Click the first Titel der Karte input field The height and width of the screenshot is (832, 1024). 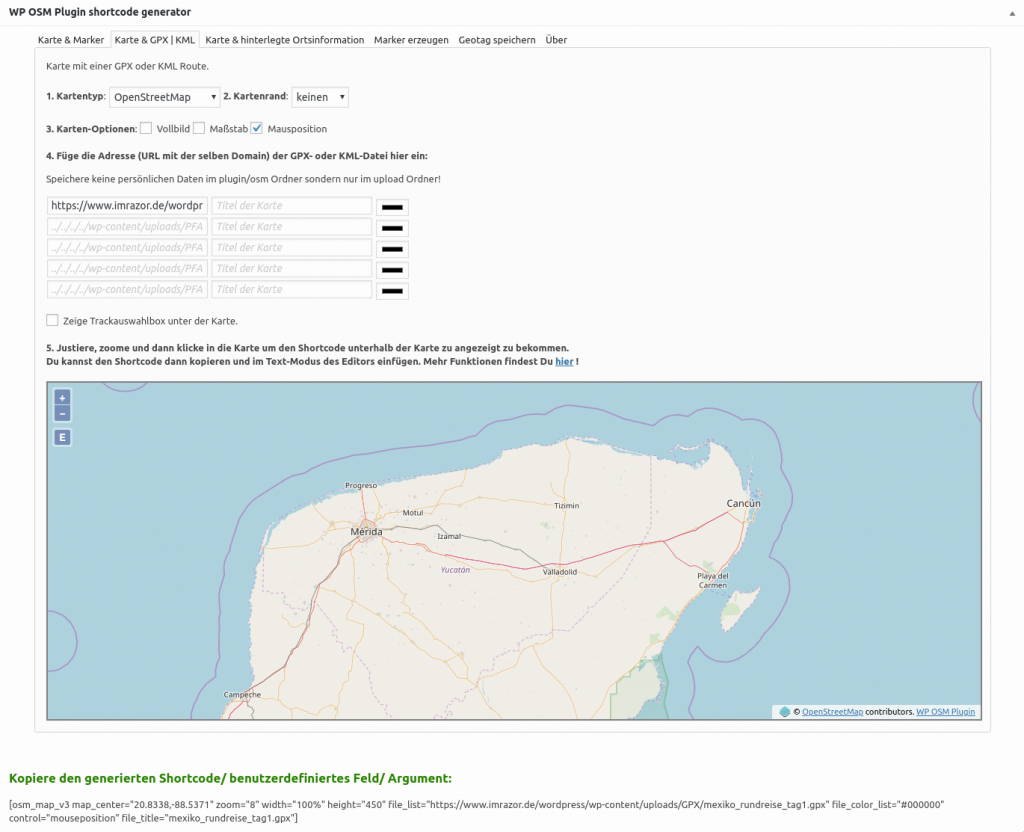tap(291, 205)
